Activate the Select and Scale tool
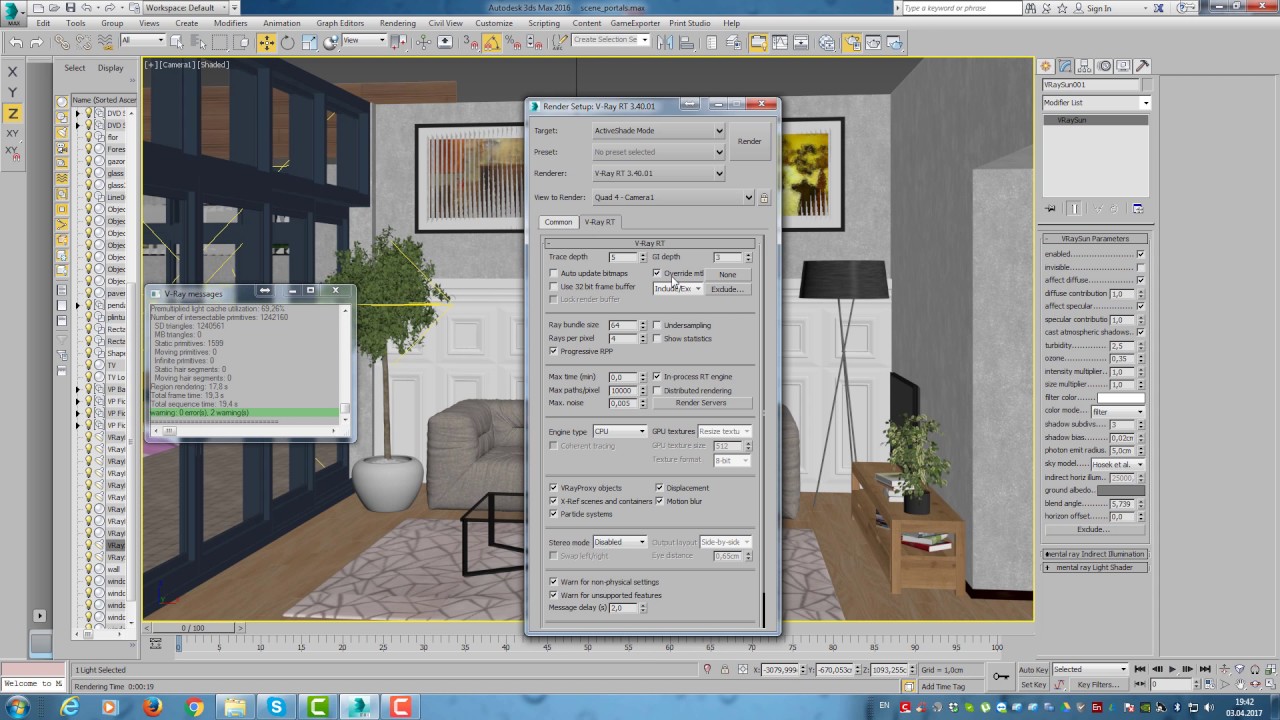Image resolution: width=1280 pixels, height=720 pixels. pos(309,42)
